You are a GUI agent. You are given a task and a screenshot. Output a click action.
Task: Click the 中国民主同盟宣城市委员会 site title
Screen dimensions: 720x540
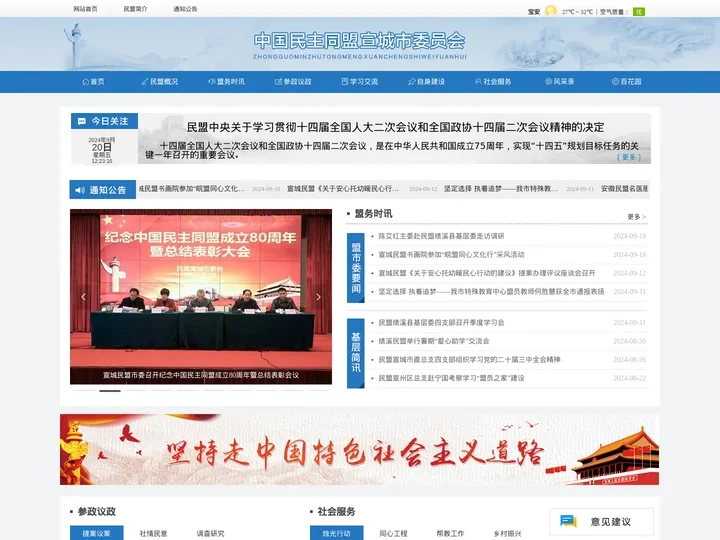[360, 41]
